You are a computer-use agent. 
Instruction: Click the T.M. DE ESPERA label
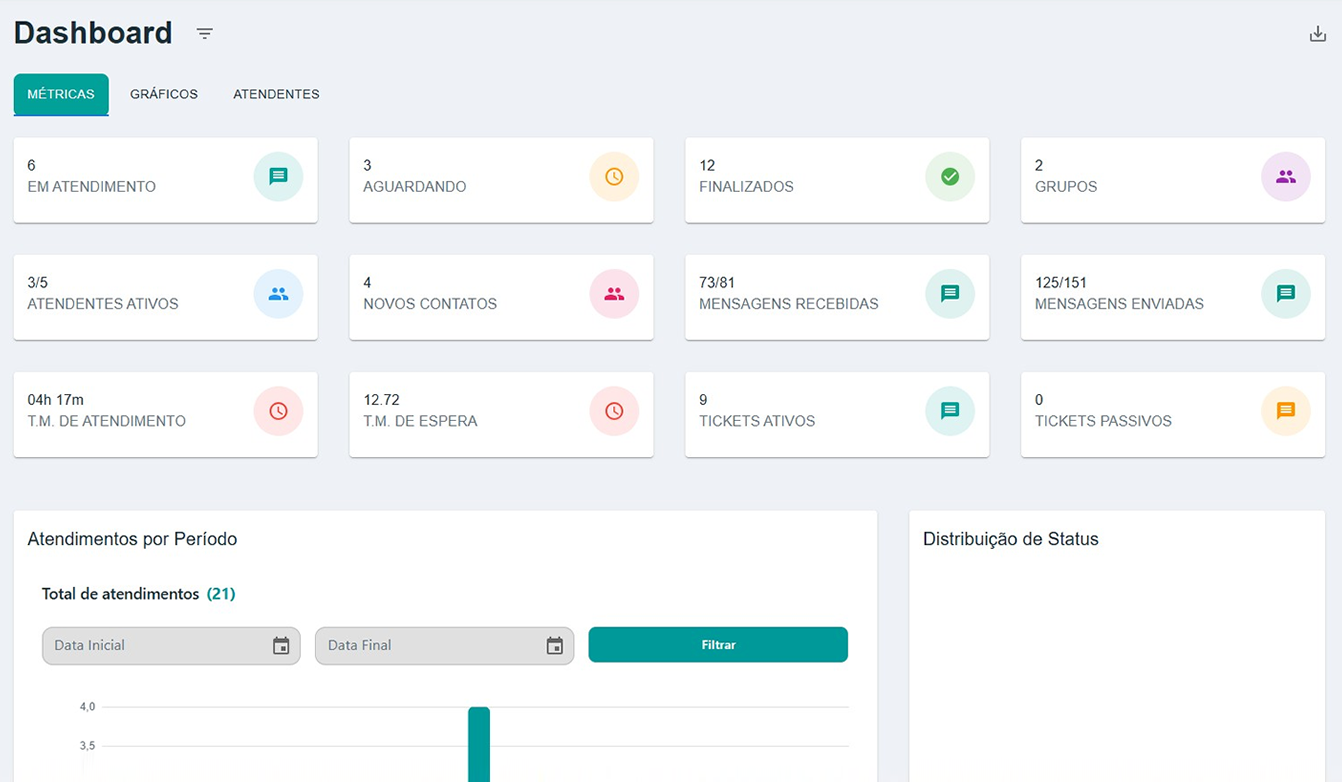(421, 421)
